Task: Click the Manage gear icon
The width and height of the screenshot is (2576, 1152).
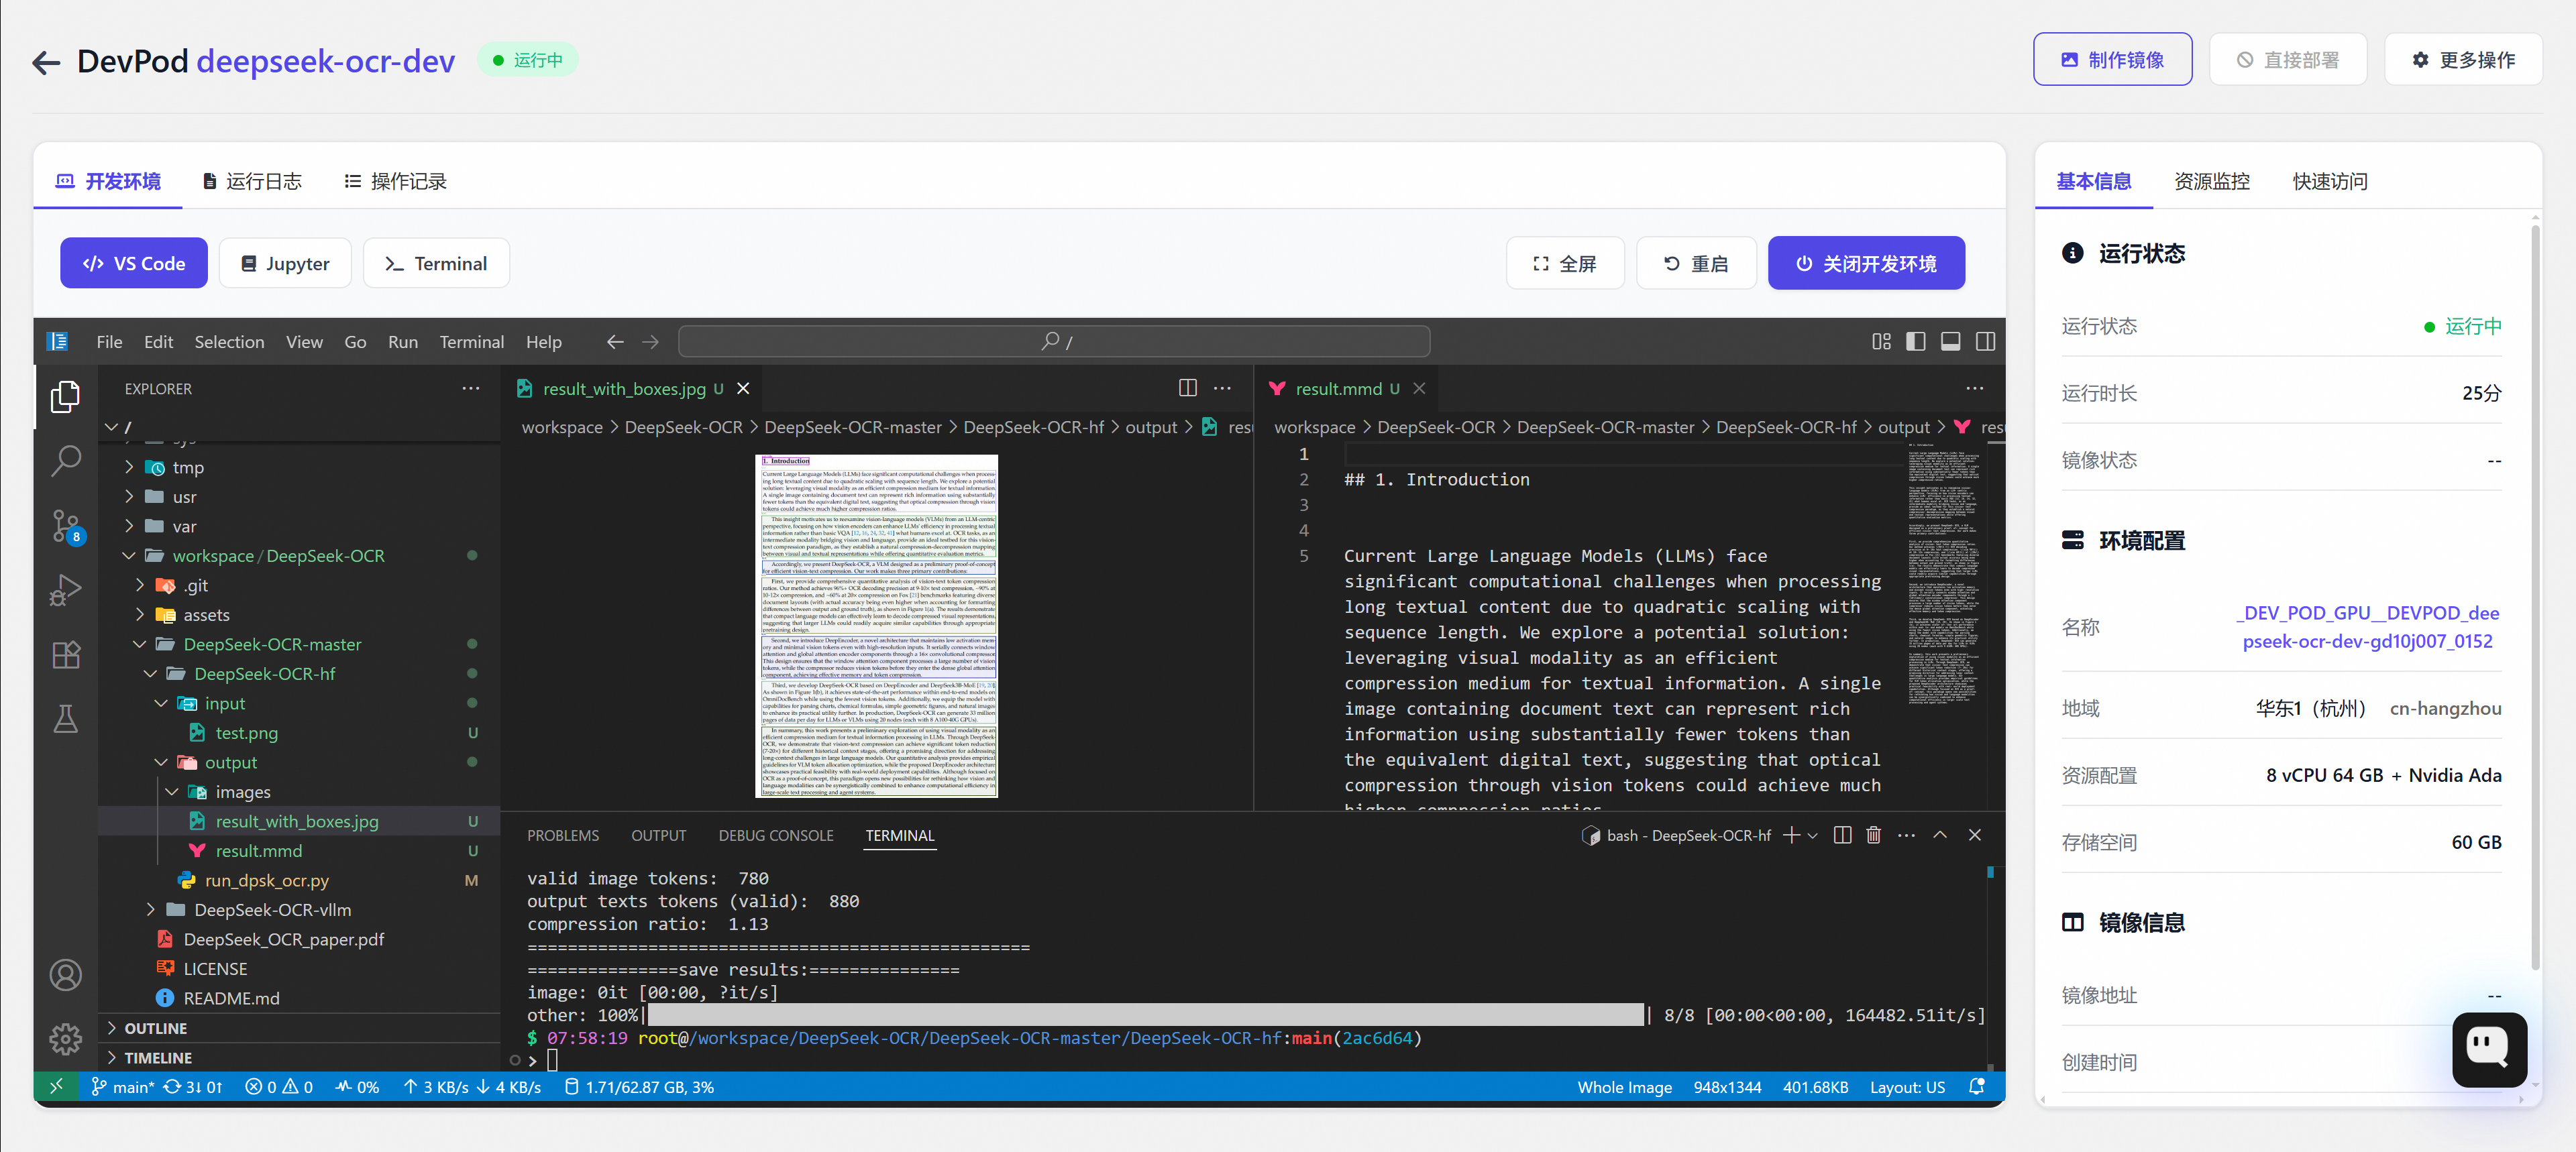Action: pyautogui.click(x=66, y=1038)
